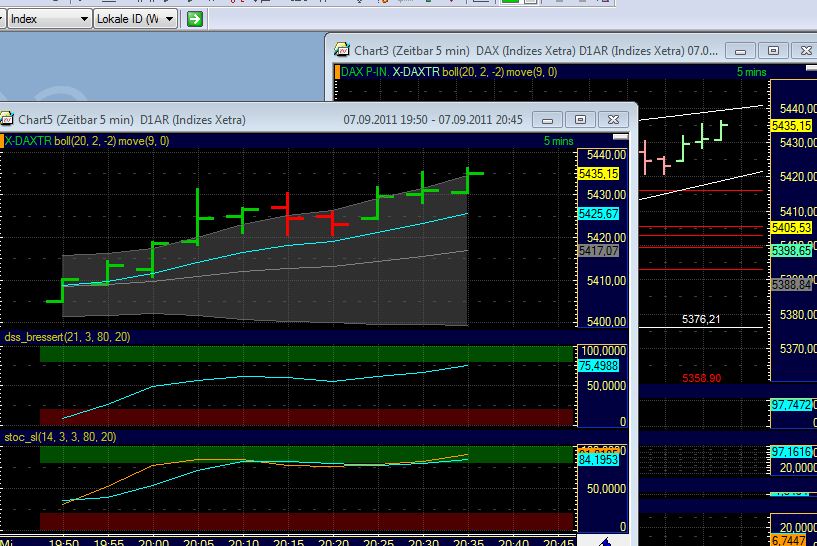Image resolution: width=817 pixels, height=546 pixels.
Task: Click orange marker left of Chart3 legend
Action: click(x=337, y=72)
